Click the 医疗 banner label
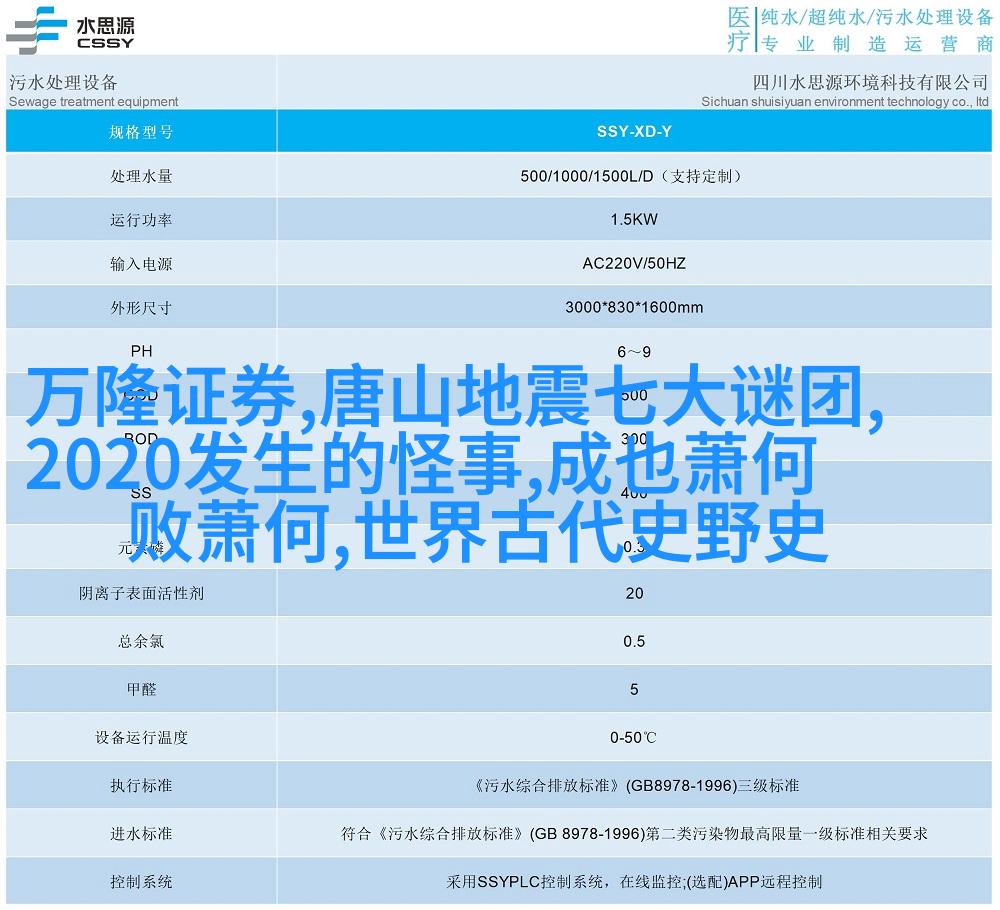 coord(739,29)
